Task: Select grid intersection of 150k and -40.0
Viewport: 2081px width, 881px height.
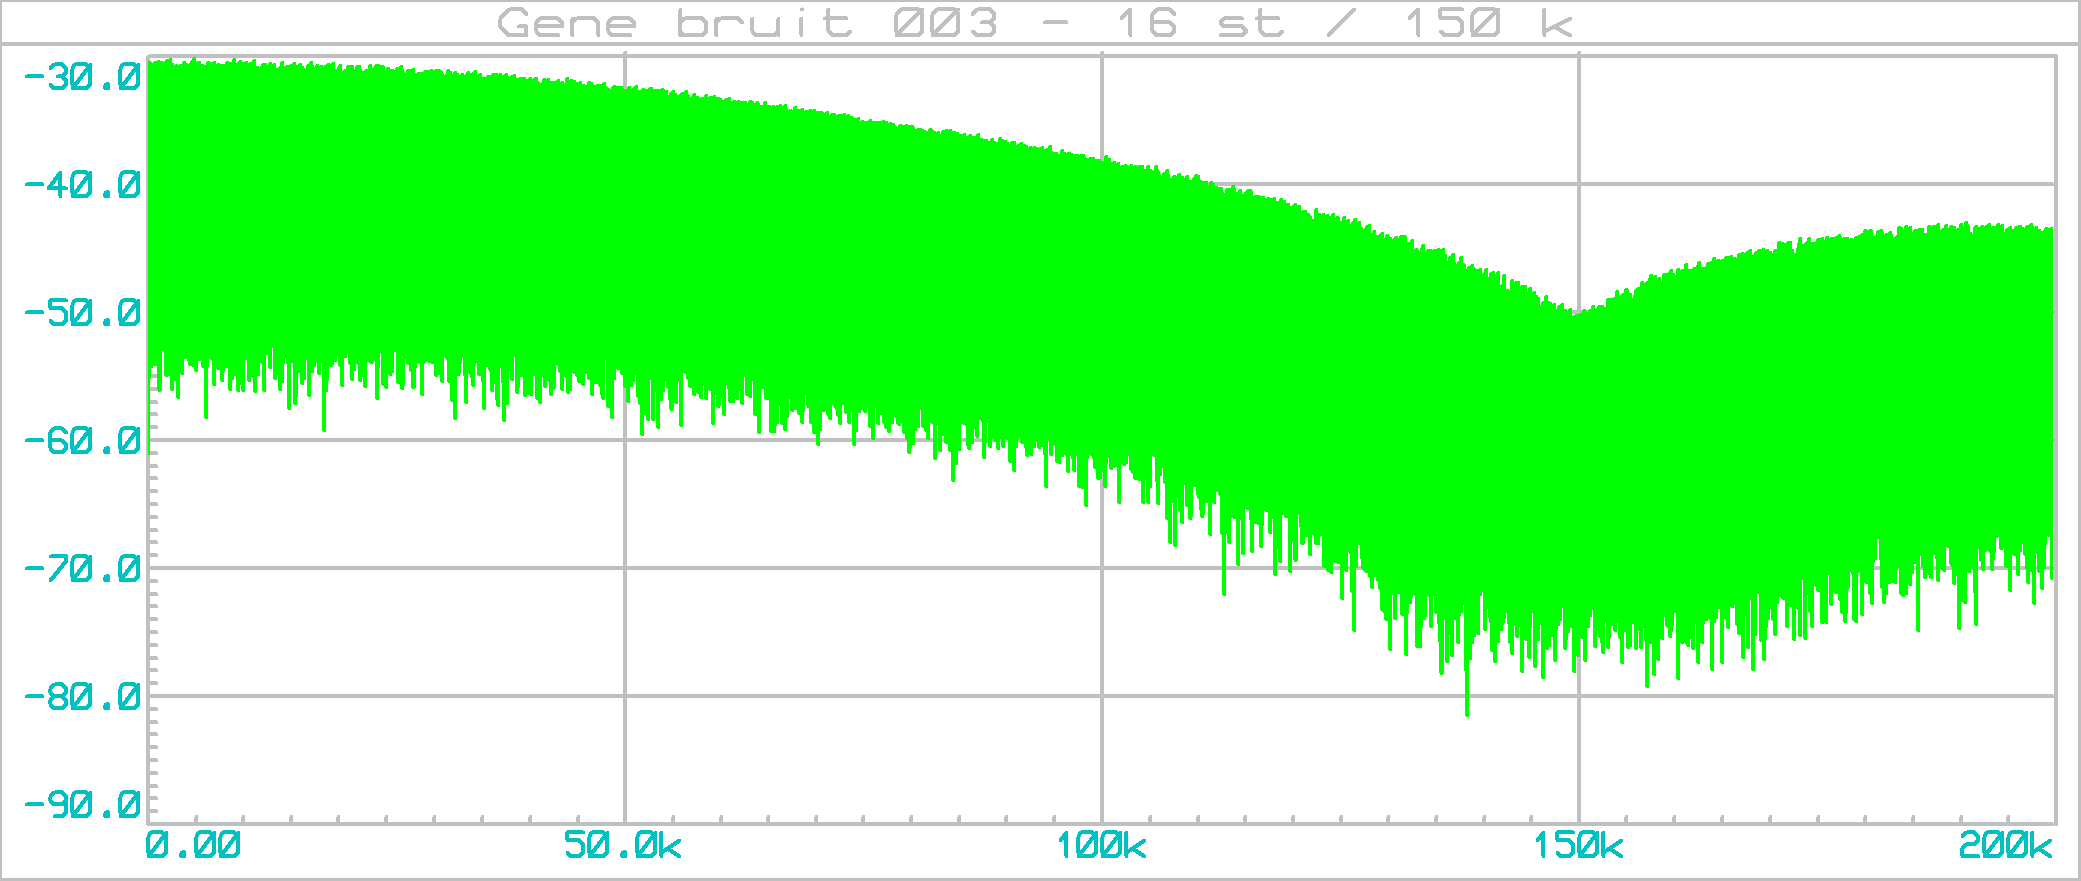Action: click(x=1579, y=184)
